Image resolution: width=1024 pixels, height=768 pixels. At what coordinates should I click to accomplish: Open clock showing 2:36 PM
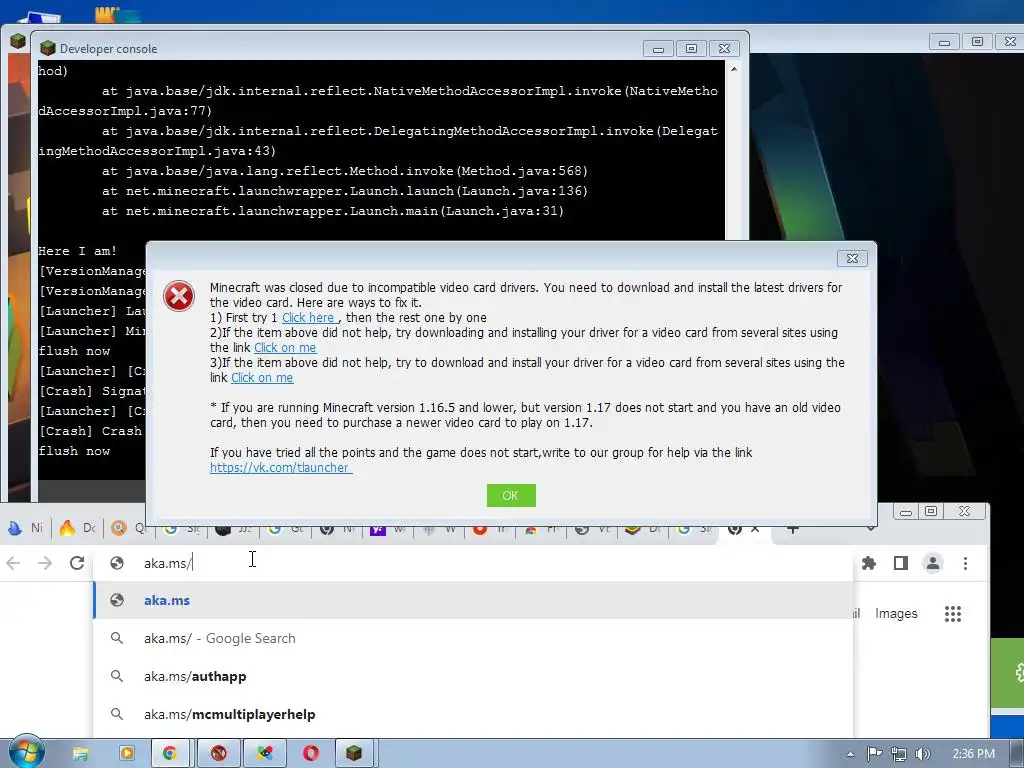(x=974, y=754)
